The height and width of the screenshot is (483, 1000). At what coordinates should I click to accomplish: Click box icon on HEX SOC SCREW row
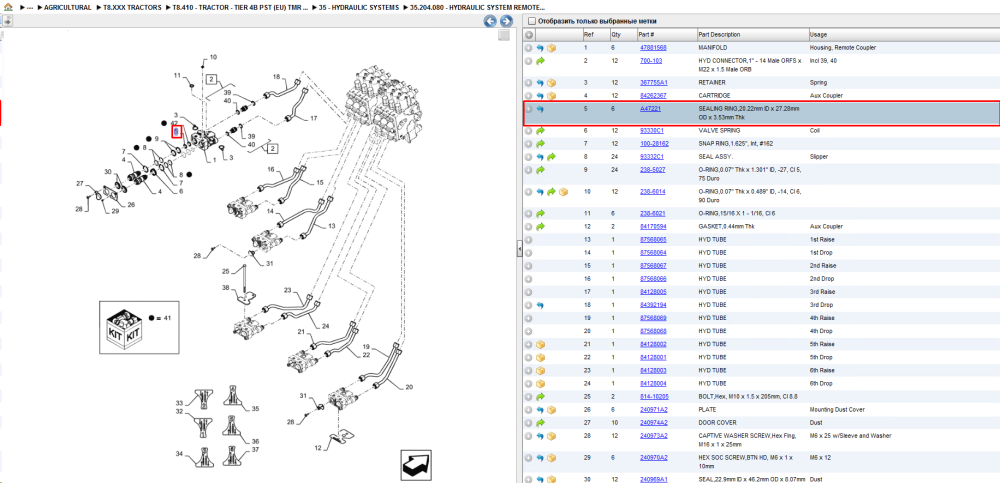click(552, 457)
